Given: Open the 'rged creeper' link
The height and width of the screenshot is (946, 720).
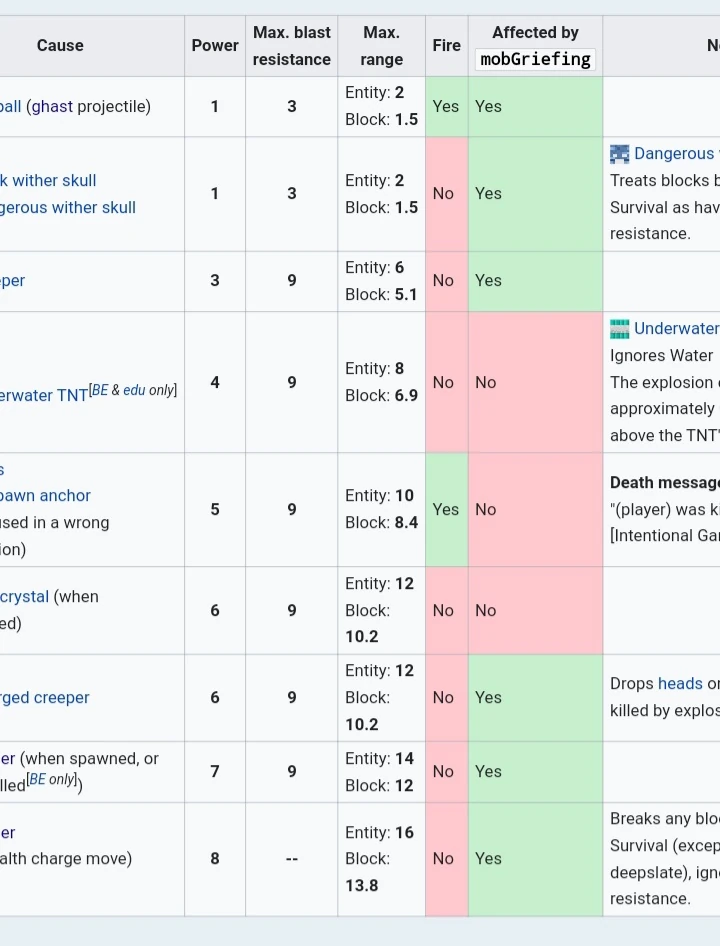Looking at the screenshot, I should pos(45,698).
